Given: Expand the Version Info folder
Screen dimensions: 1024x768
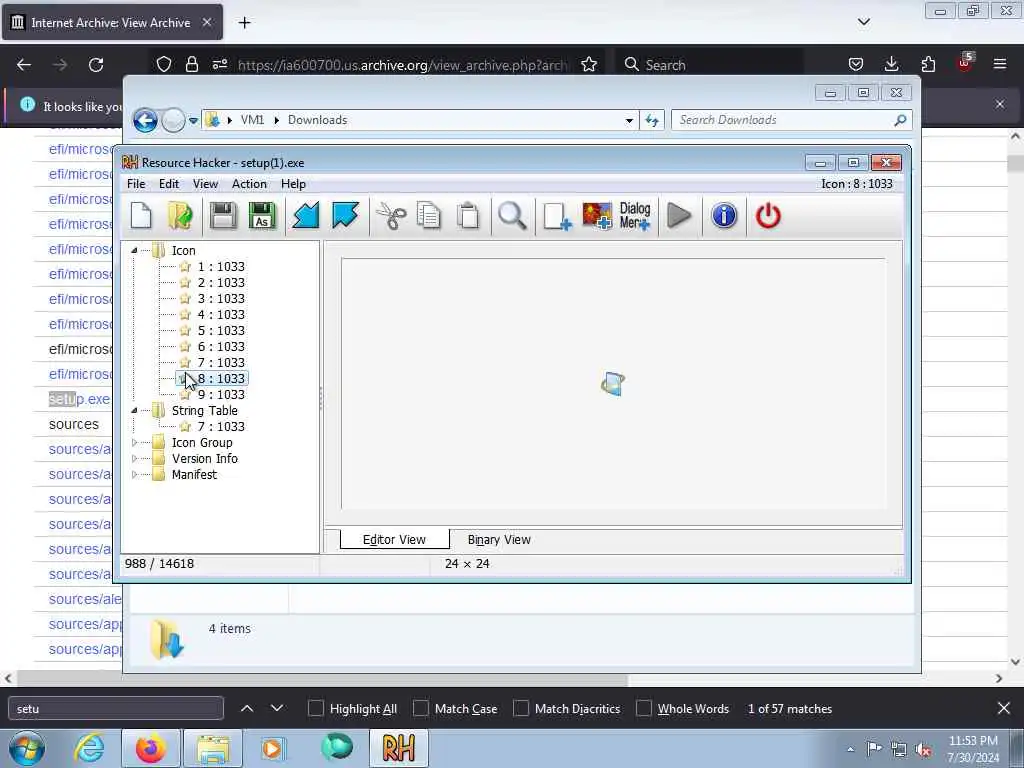Looking at the screenshot, I should pyautogui.click(x=134, y=458).
